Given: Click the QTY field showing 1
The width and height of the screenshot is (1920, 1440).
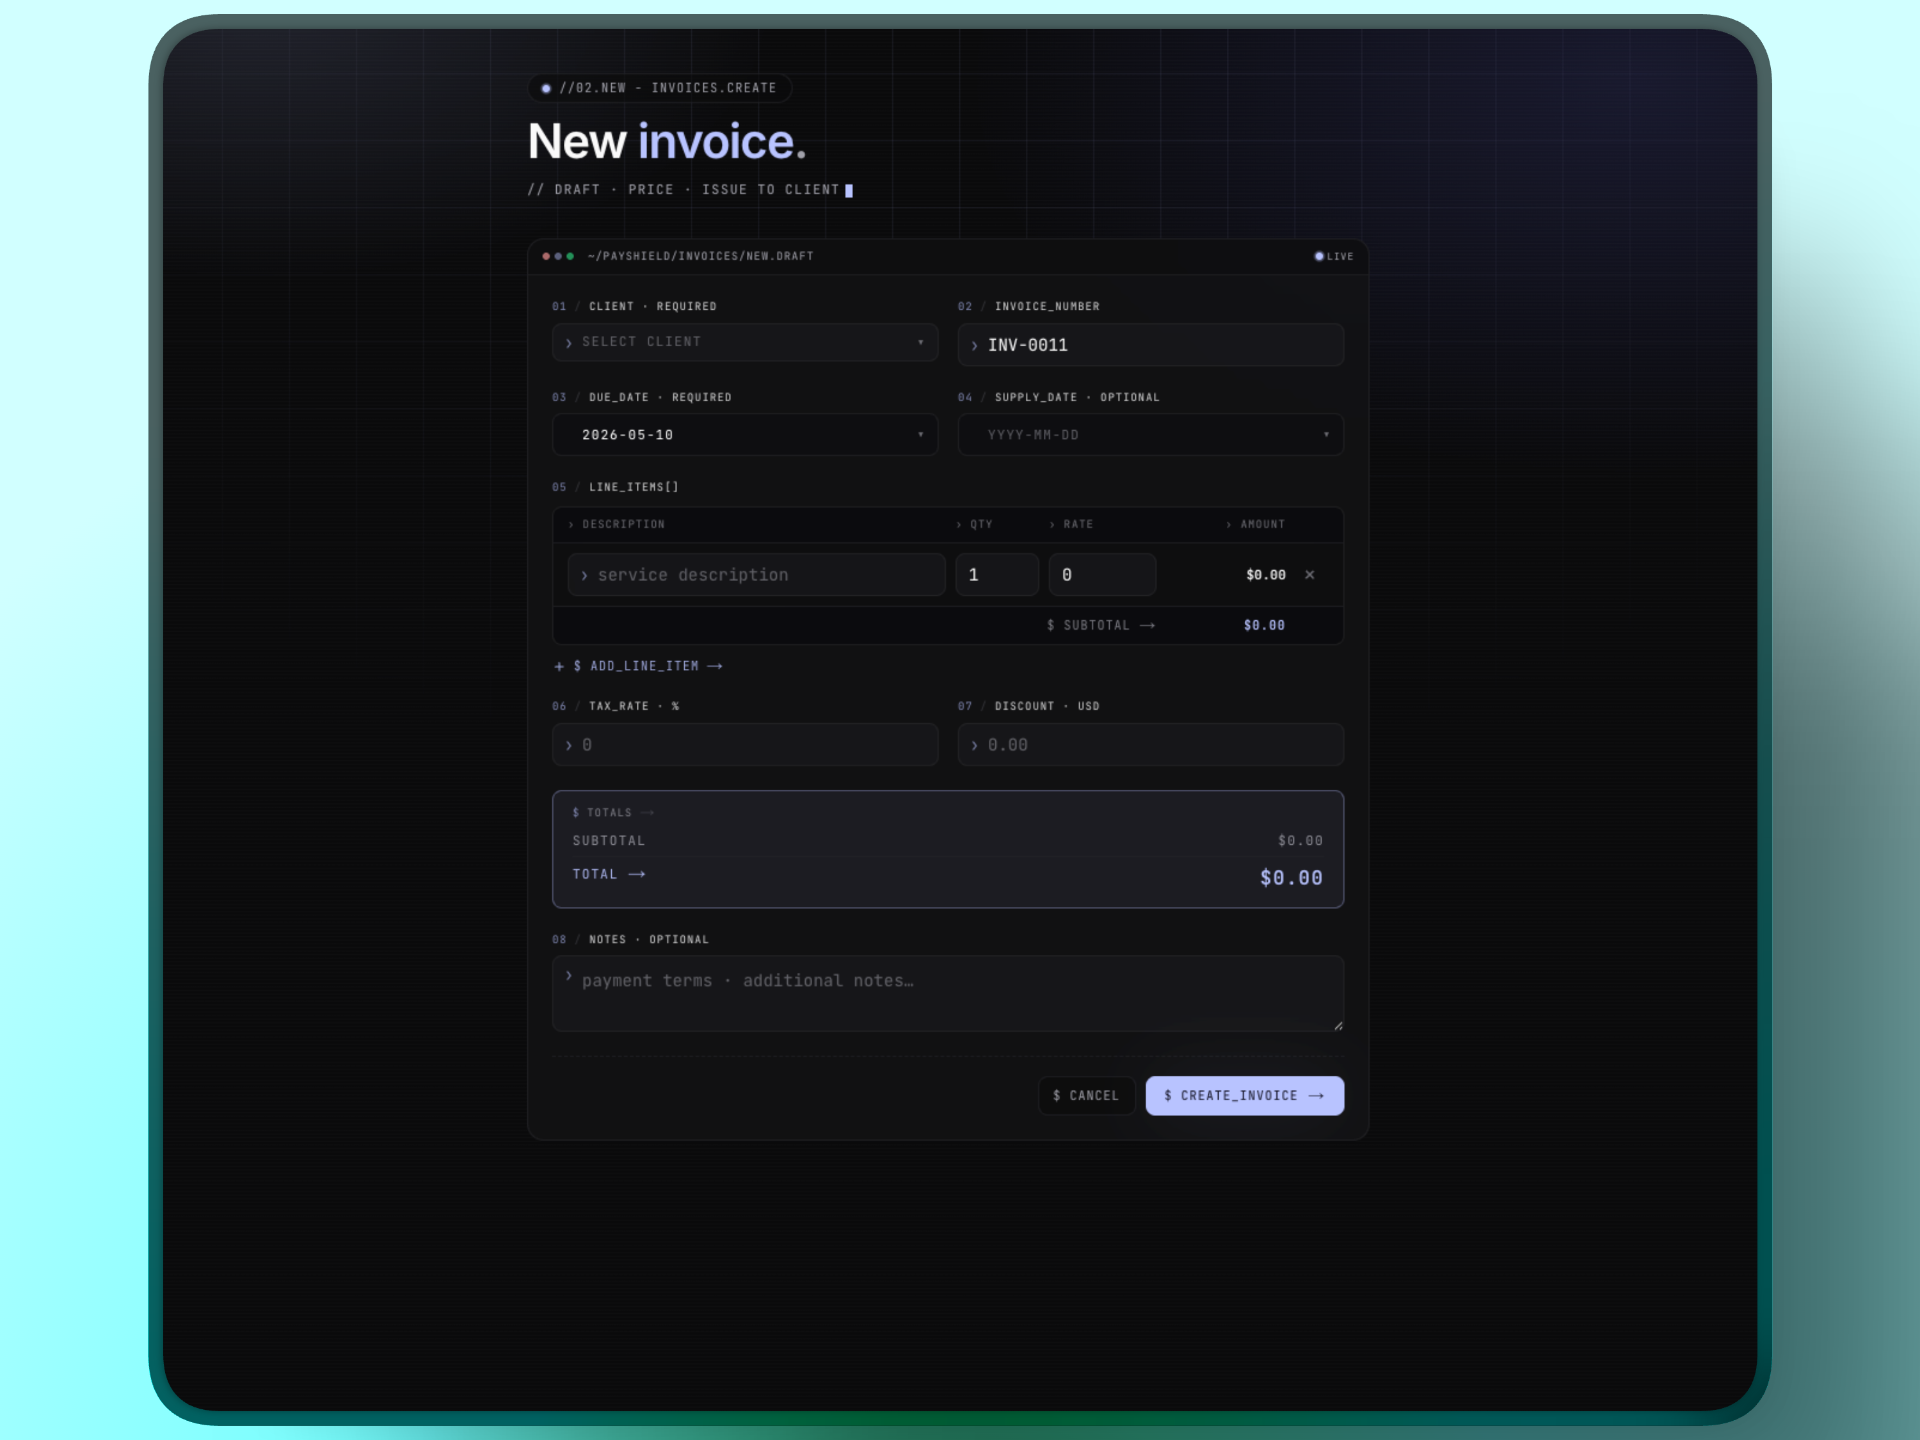Looking at the screenshot, I should pos(996,574).
